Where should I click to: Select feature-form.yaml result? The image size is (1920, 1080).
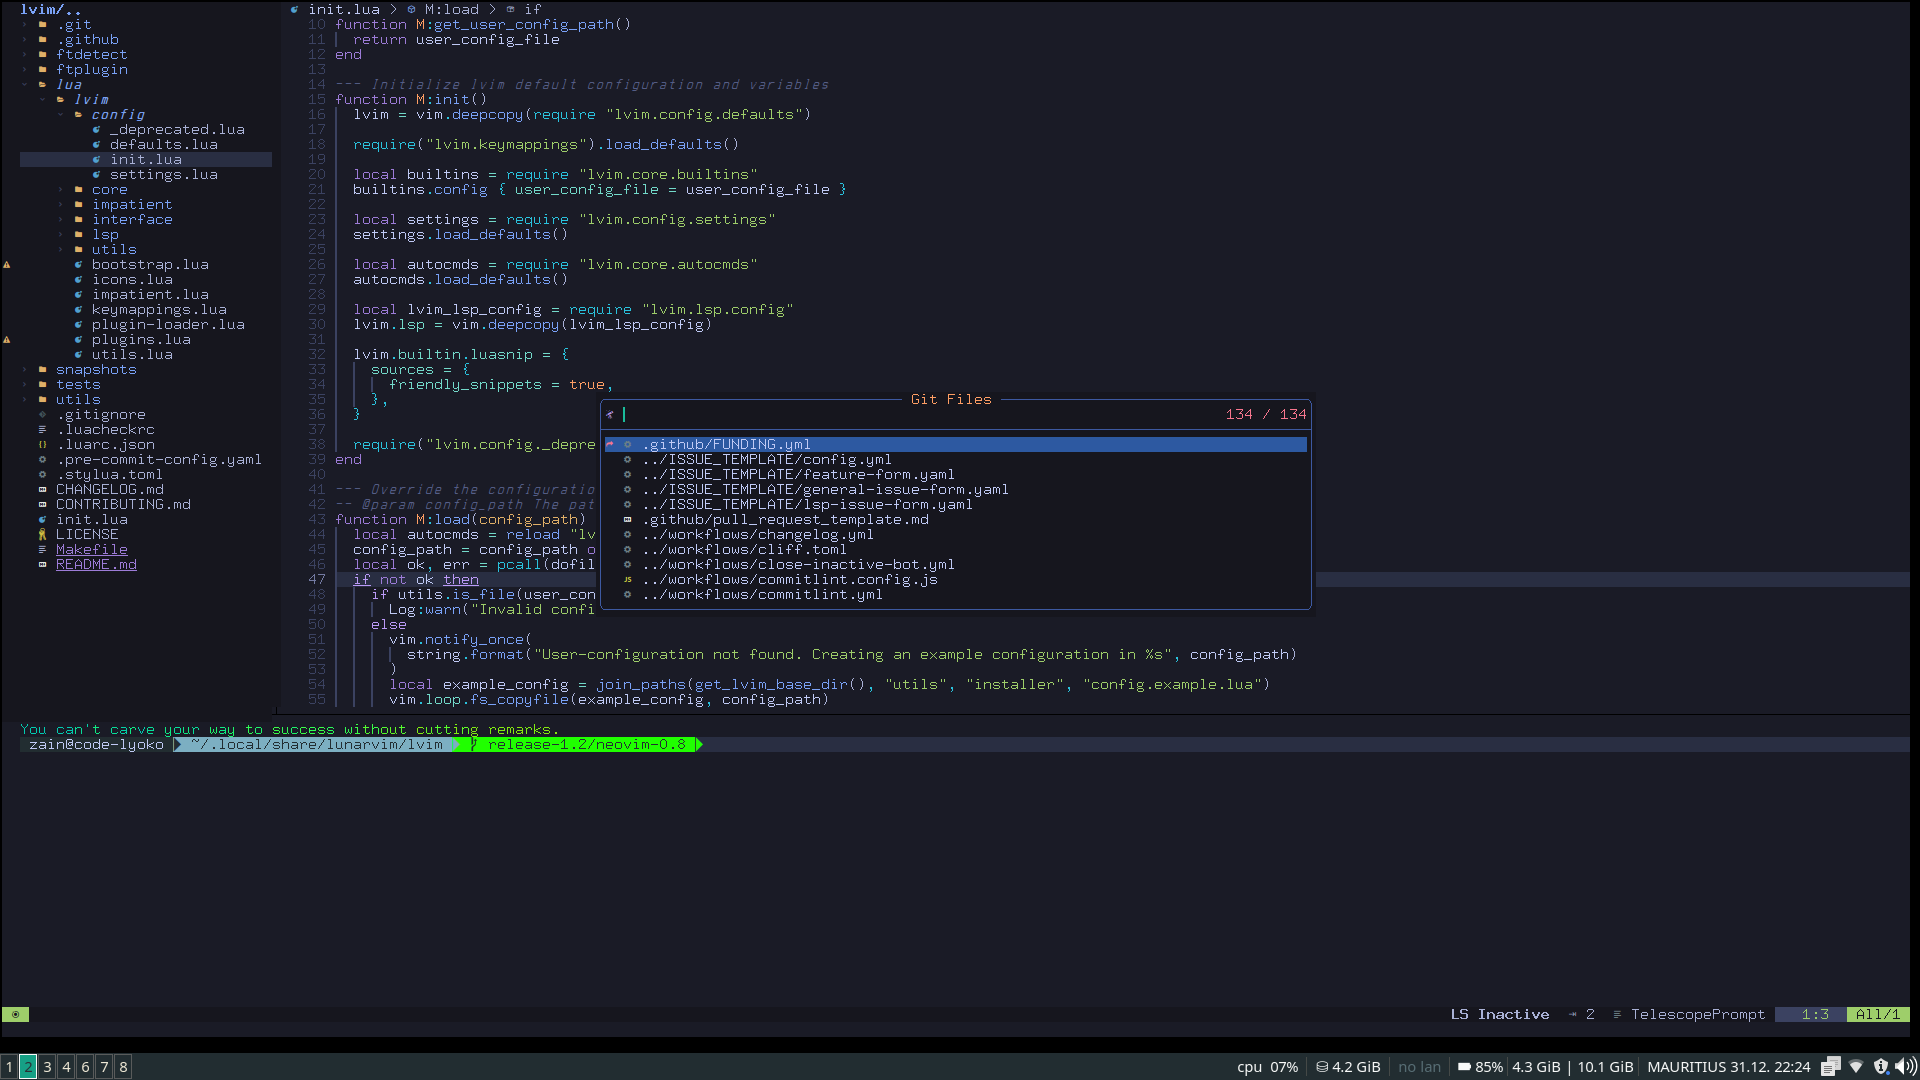click(798, 475)
